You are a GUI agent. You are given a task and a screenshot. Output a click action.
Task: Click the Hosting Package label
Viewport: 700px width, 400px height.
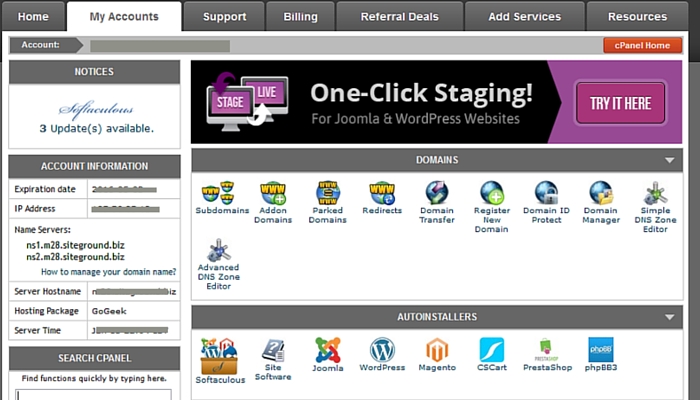click(46, 311)
